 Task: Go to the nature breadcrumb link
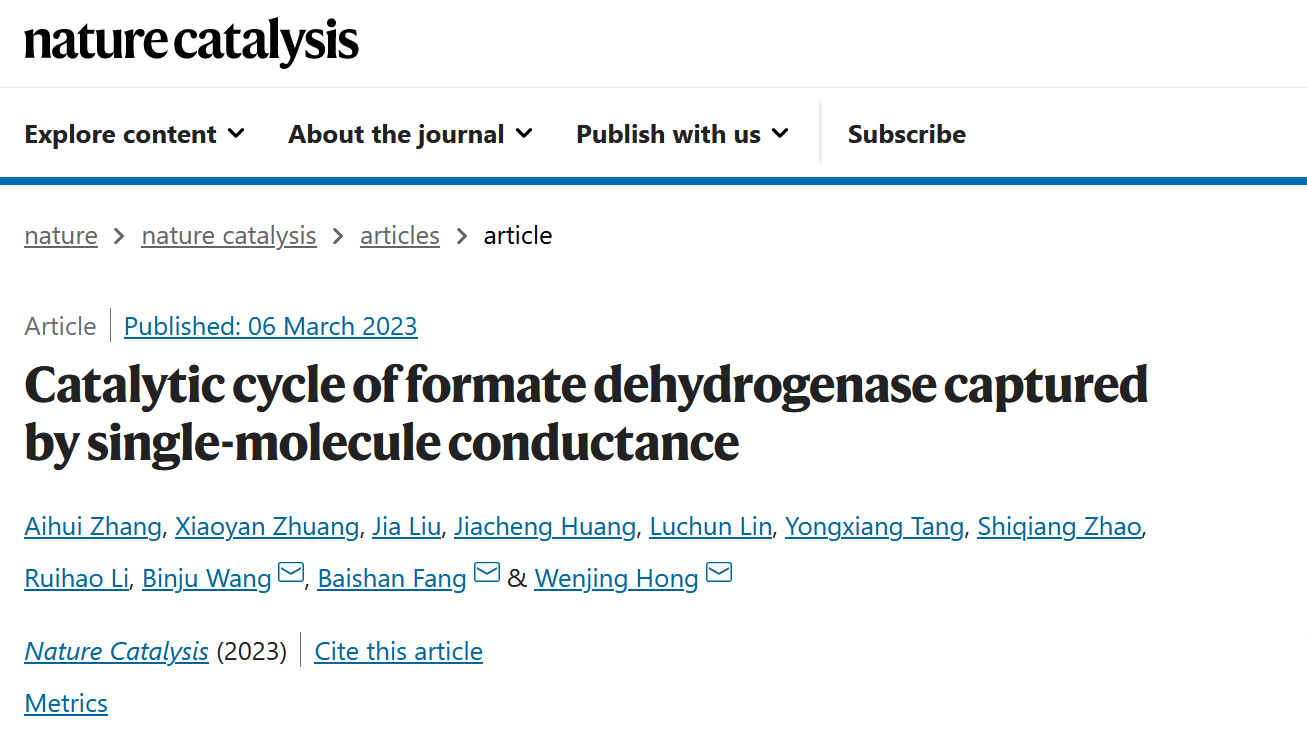pyautogui.click(x=61, y=236)
